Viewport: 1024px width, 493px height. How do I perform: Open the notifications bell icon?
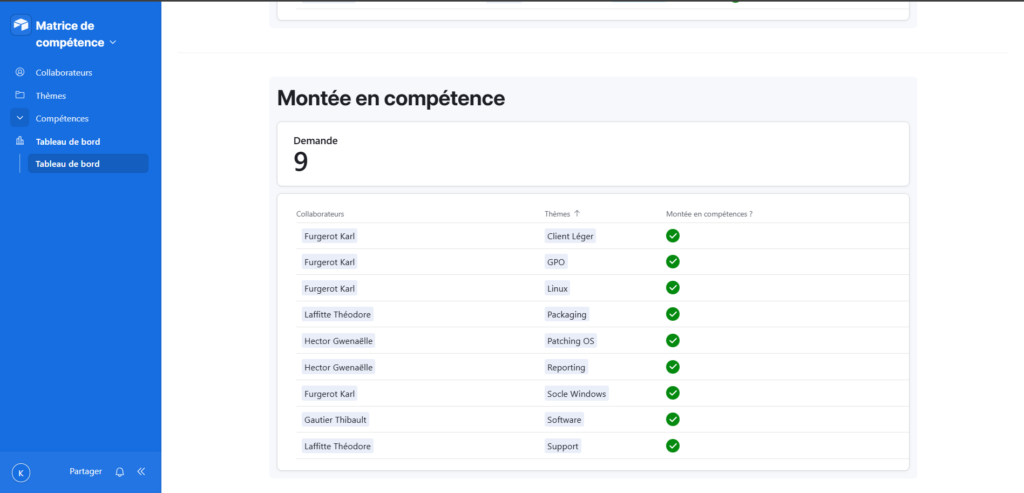click(120, 471)
